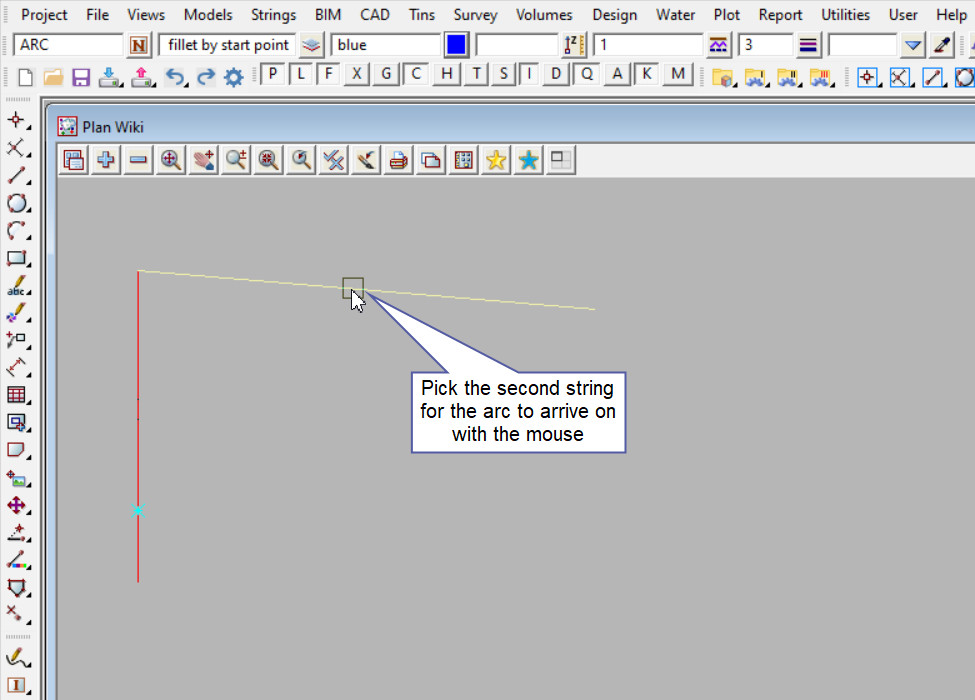Select the arc tool in left toolbar
The image size is (975, 700).
(x=17, y=231)
